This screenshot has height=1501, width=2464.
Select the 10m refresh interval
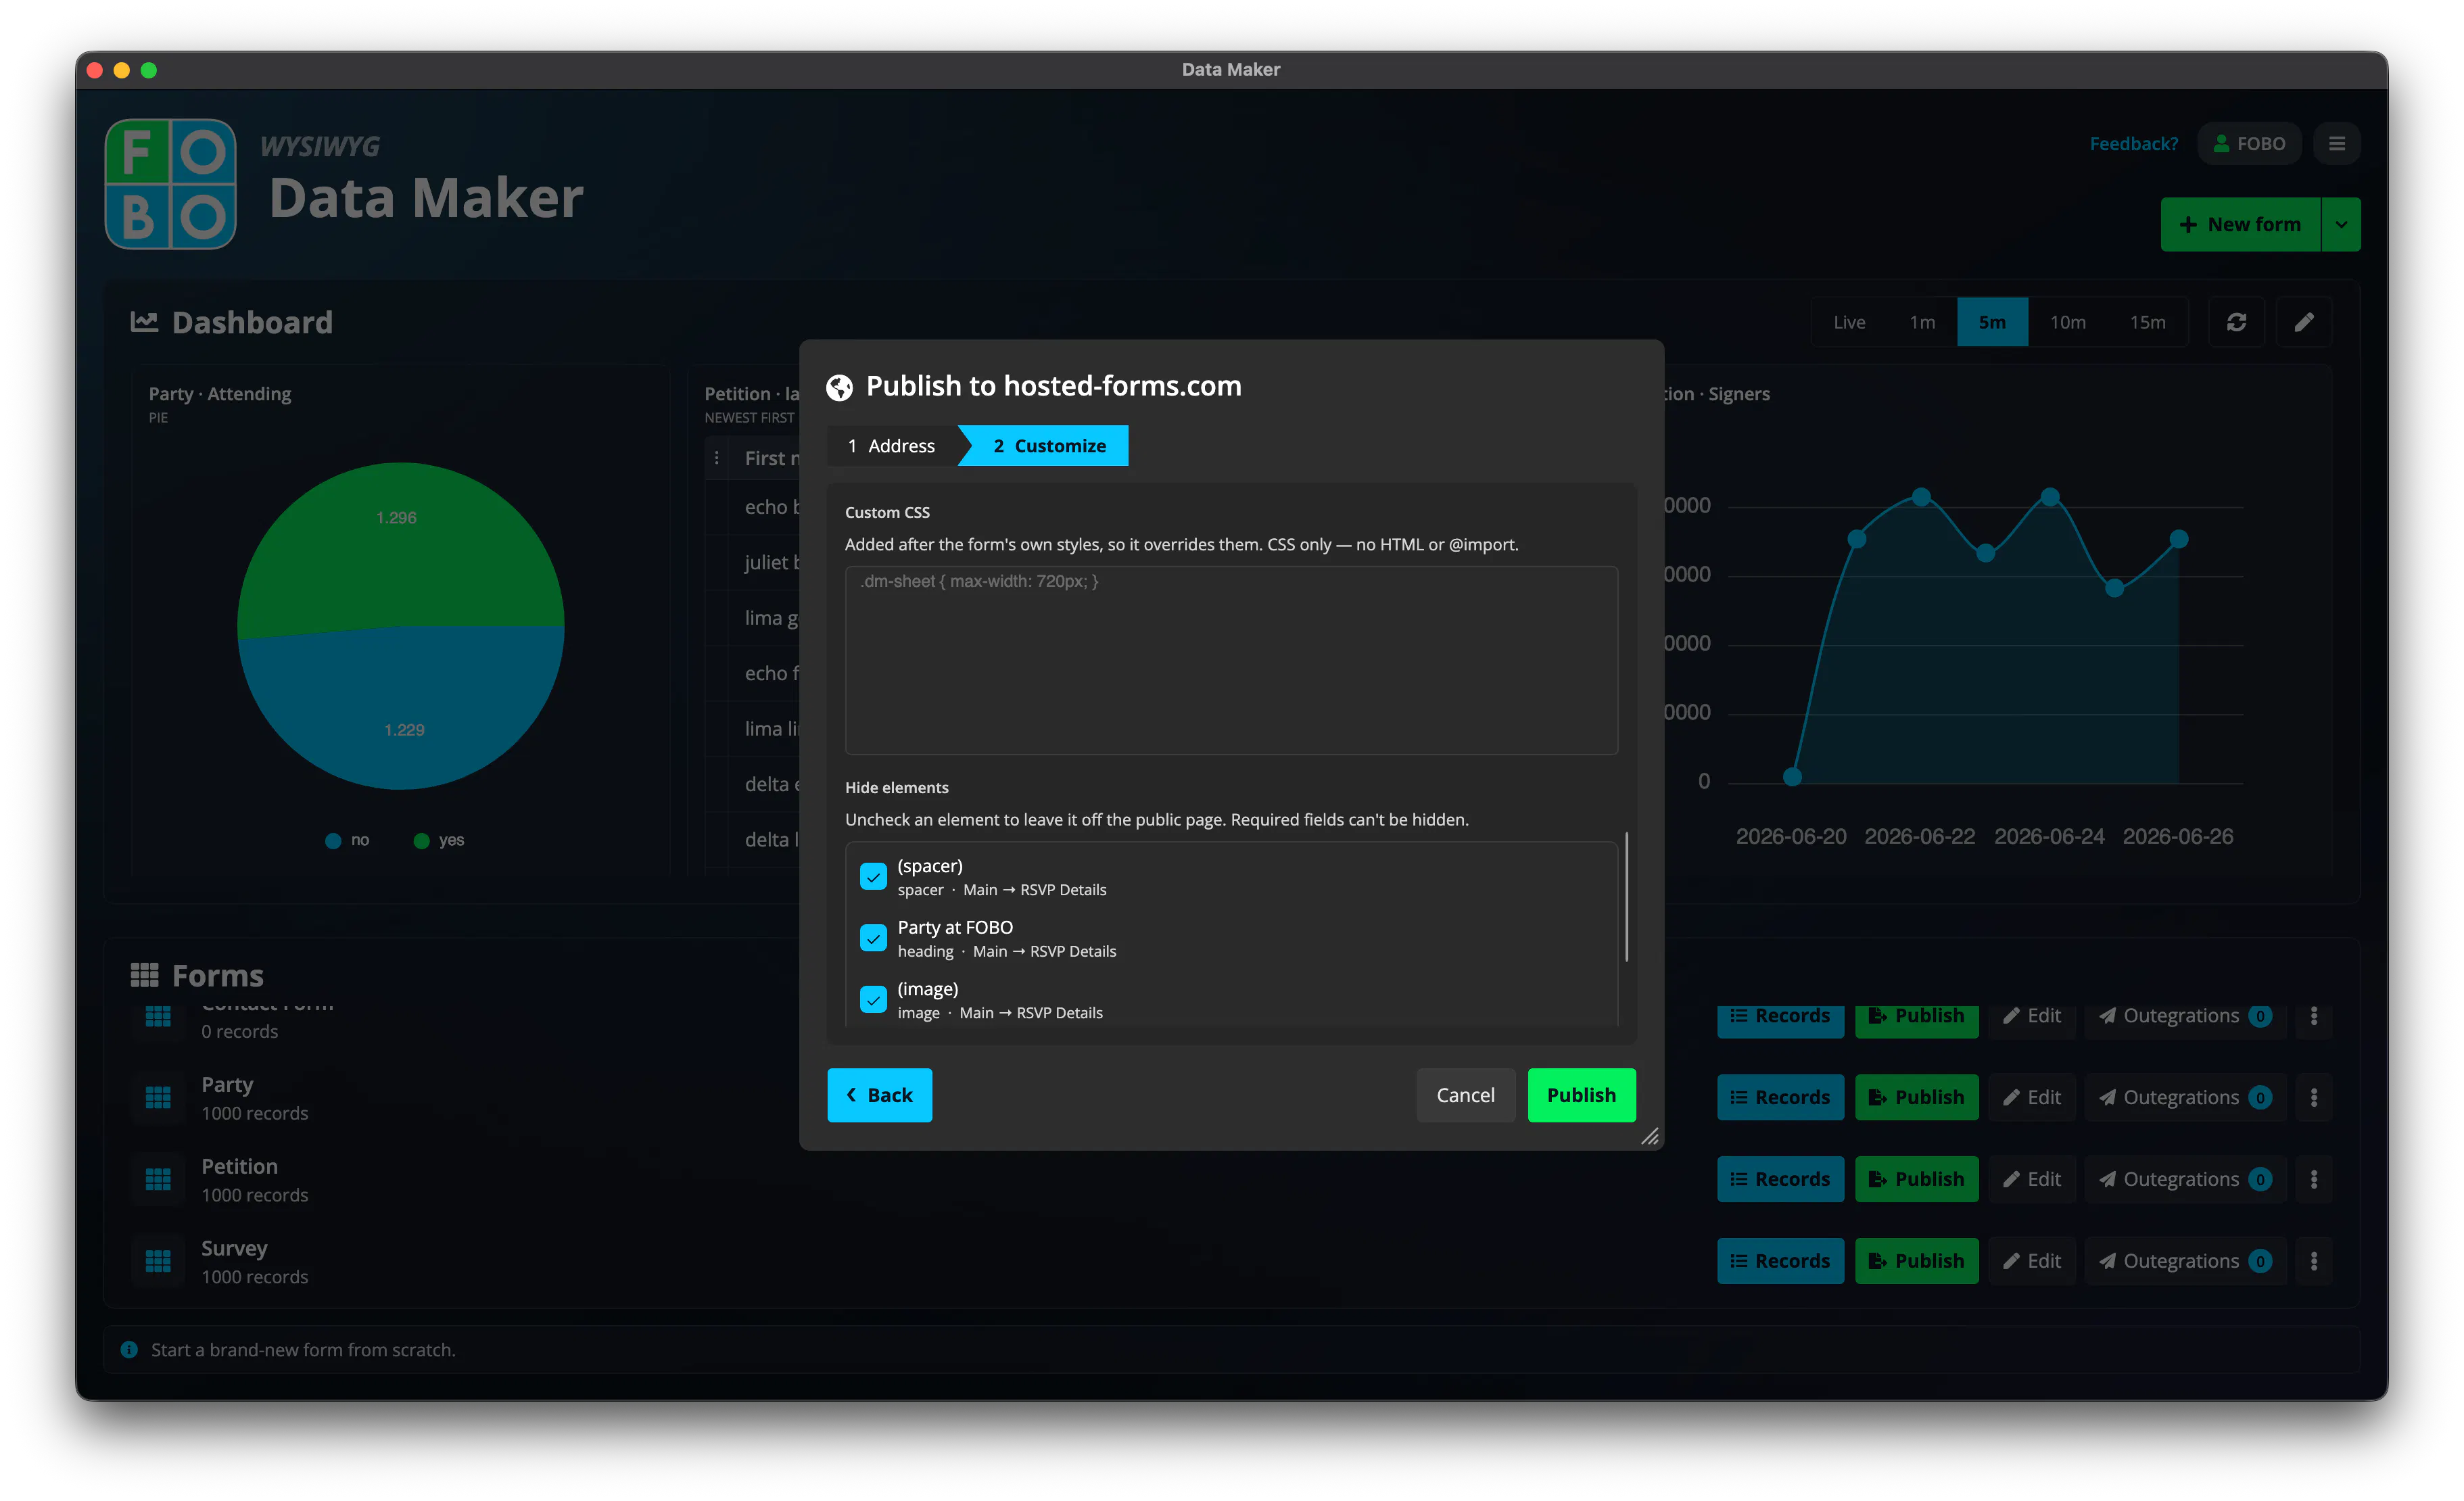(x=2067, y=322)
